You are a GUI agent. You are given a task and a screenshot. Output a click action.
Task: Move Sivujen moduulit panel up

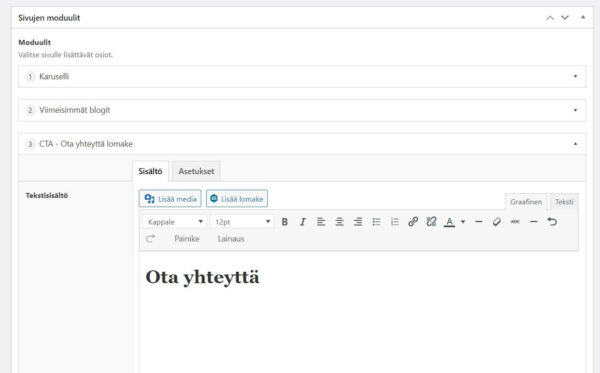coord(550,18)
